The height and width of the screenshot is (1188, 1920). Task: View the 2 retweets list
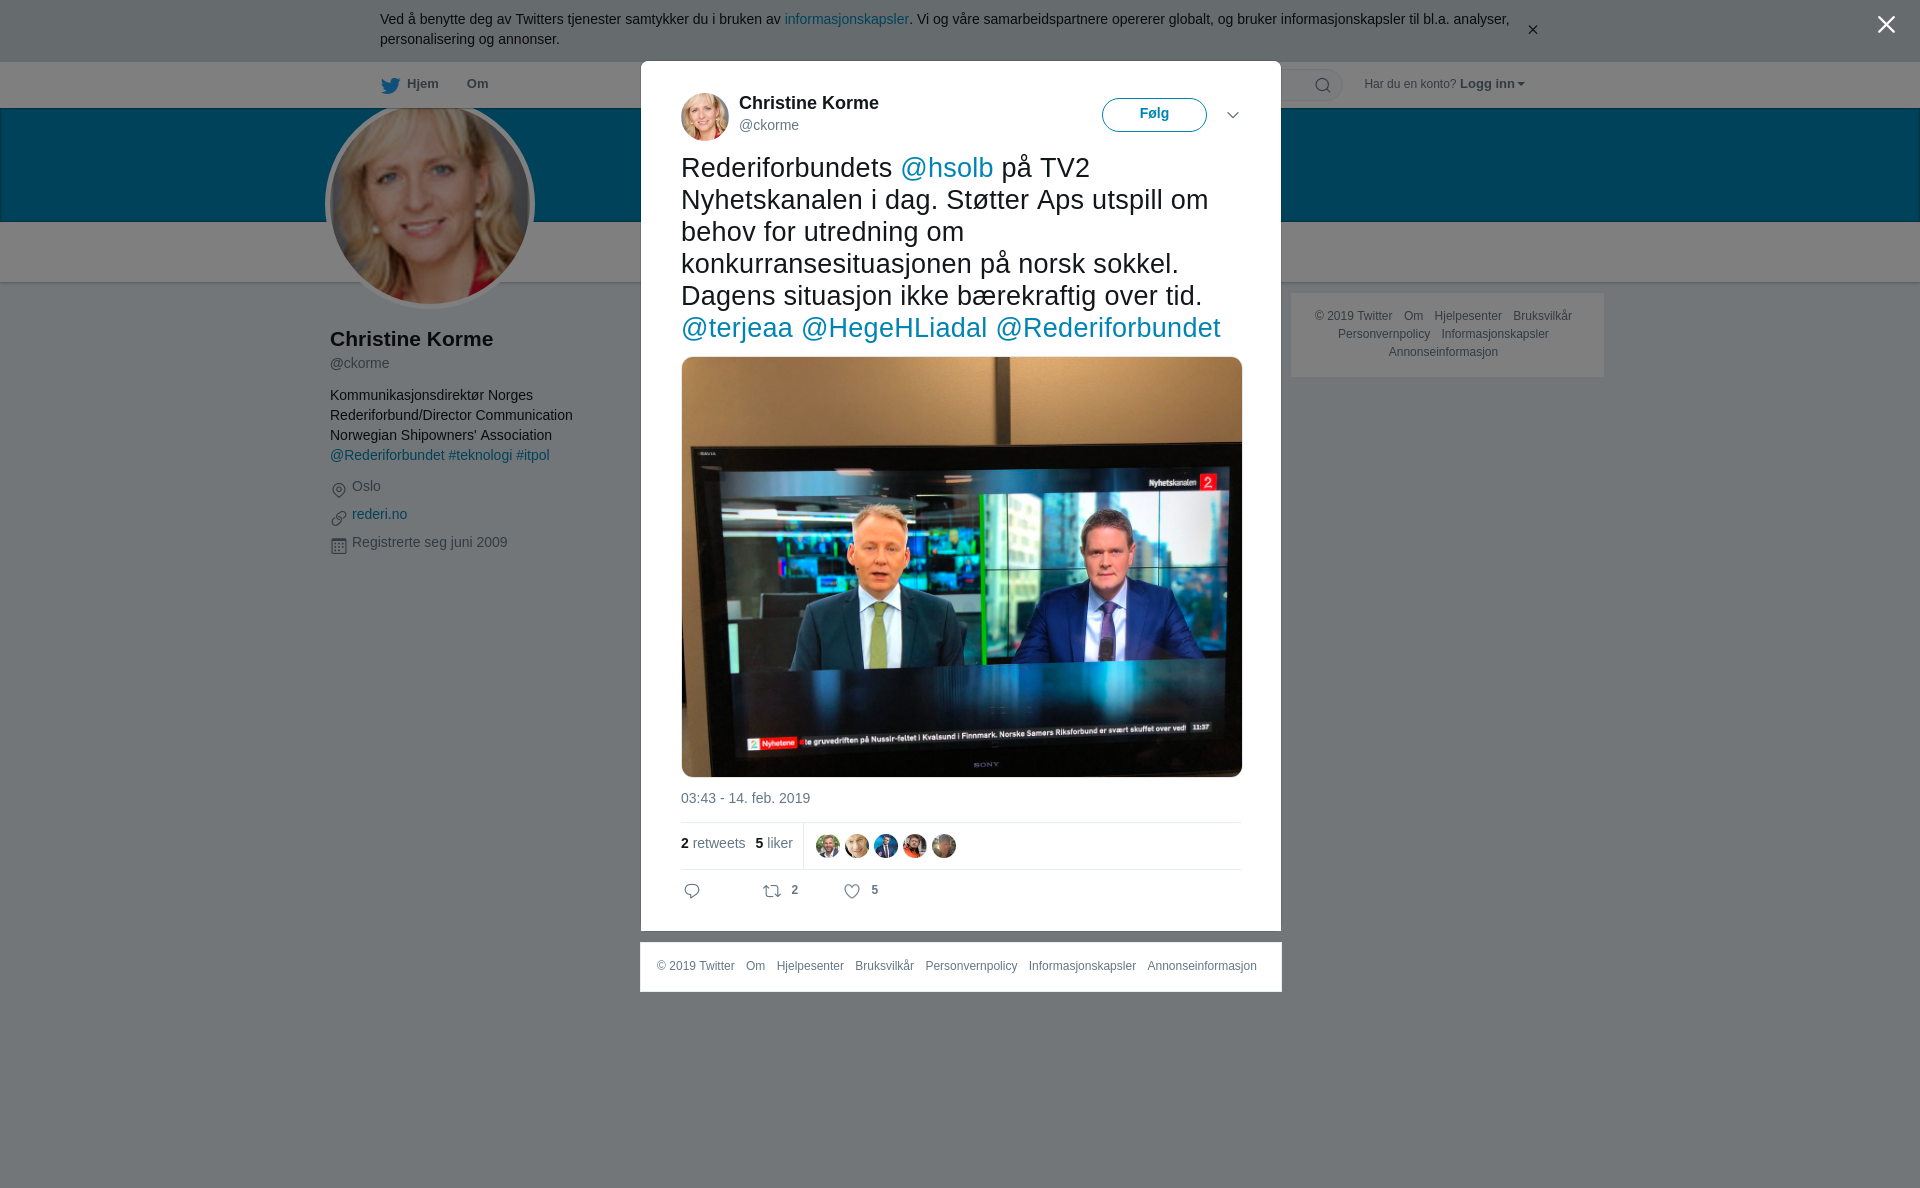[713, 843]
